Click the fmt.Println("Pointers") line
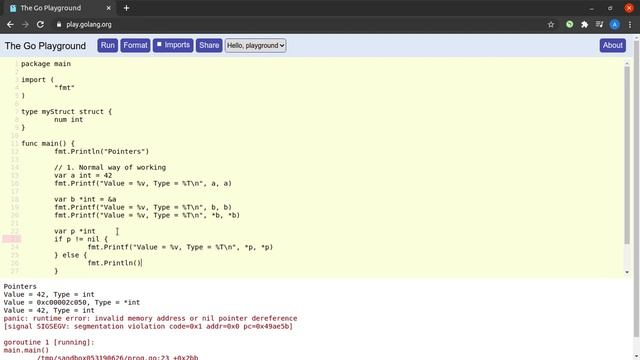This screenshot has width=640, height=360. pyautogui.click(x=102, y=151)
